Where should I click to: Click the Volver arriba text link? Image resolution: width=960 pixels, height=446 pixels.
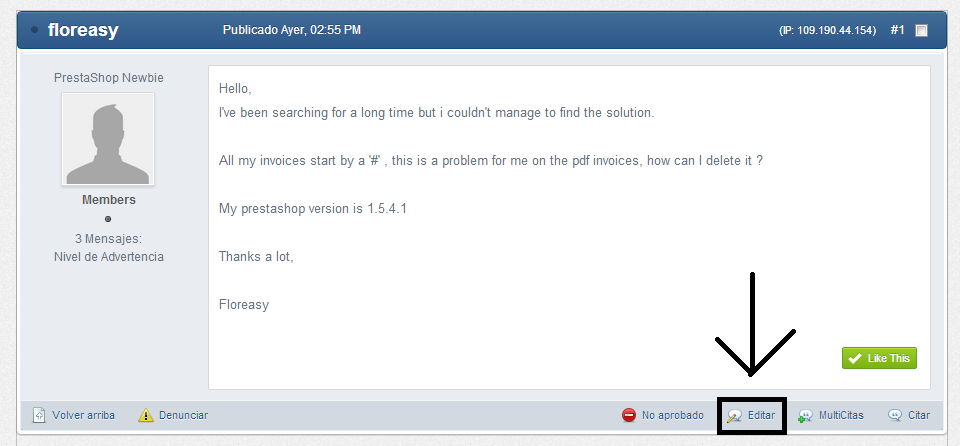click(83, 415)
